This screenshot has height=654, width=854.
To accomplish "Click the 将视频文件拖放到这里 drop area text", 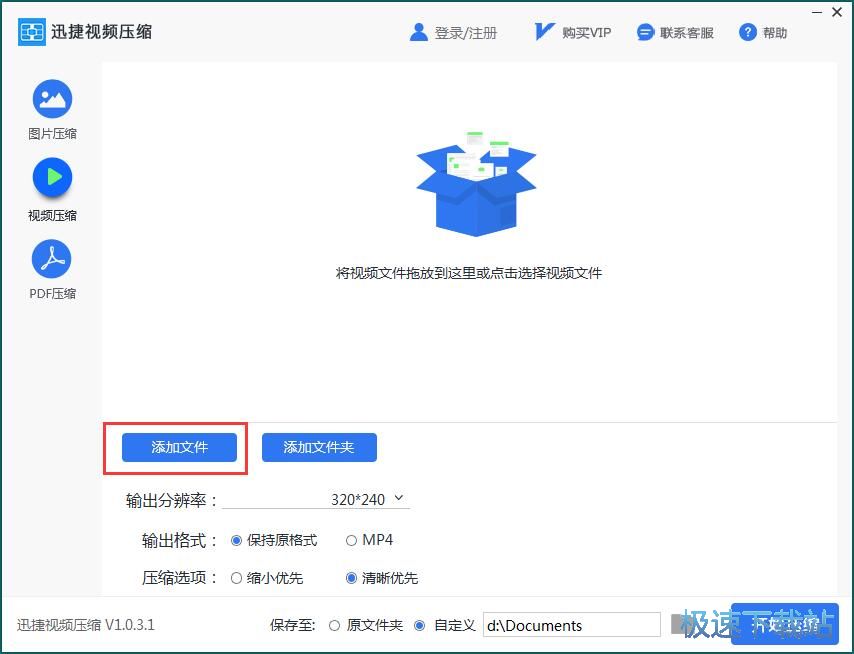I will pos(469,273).
